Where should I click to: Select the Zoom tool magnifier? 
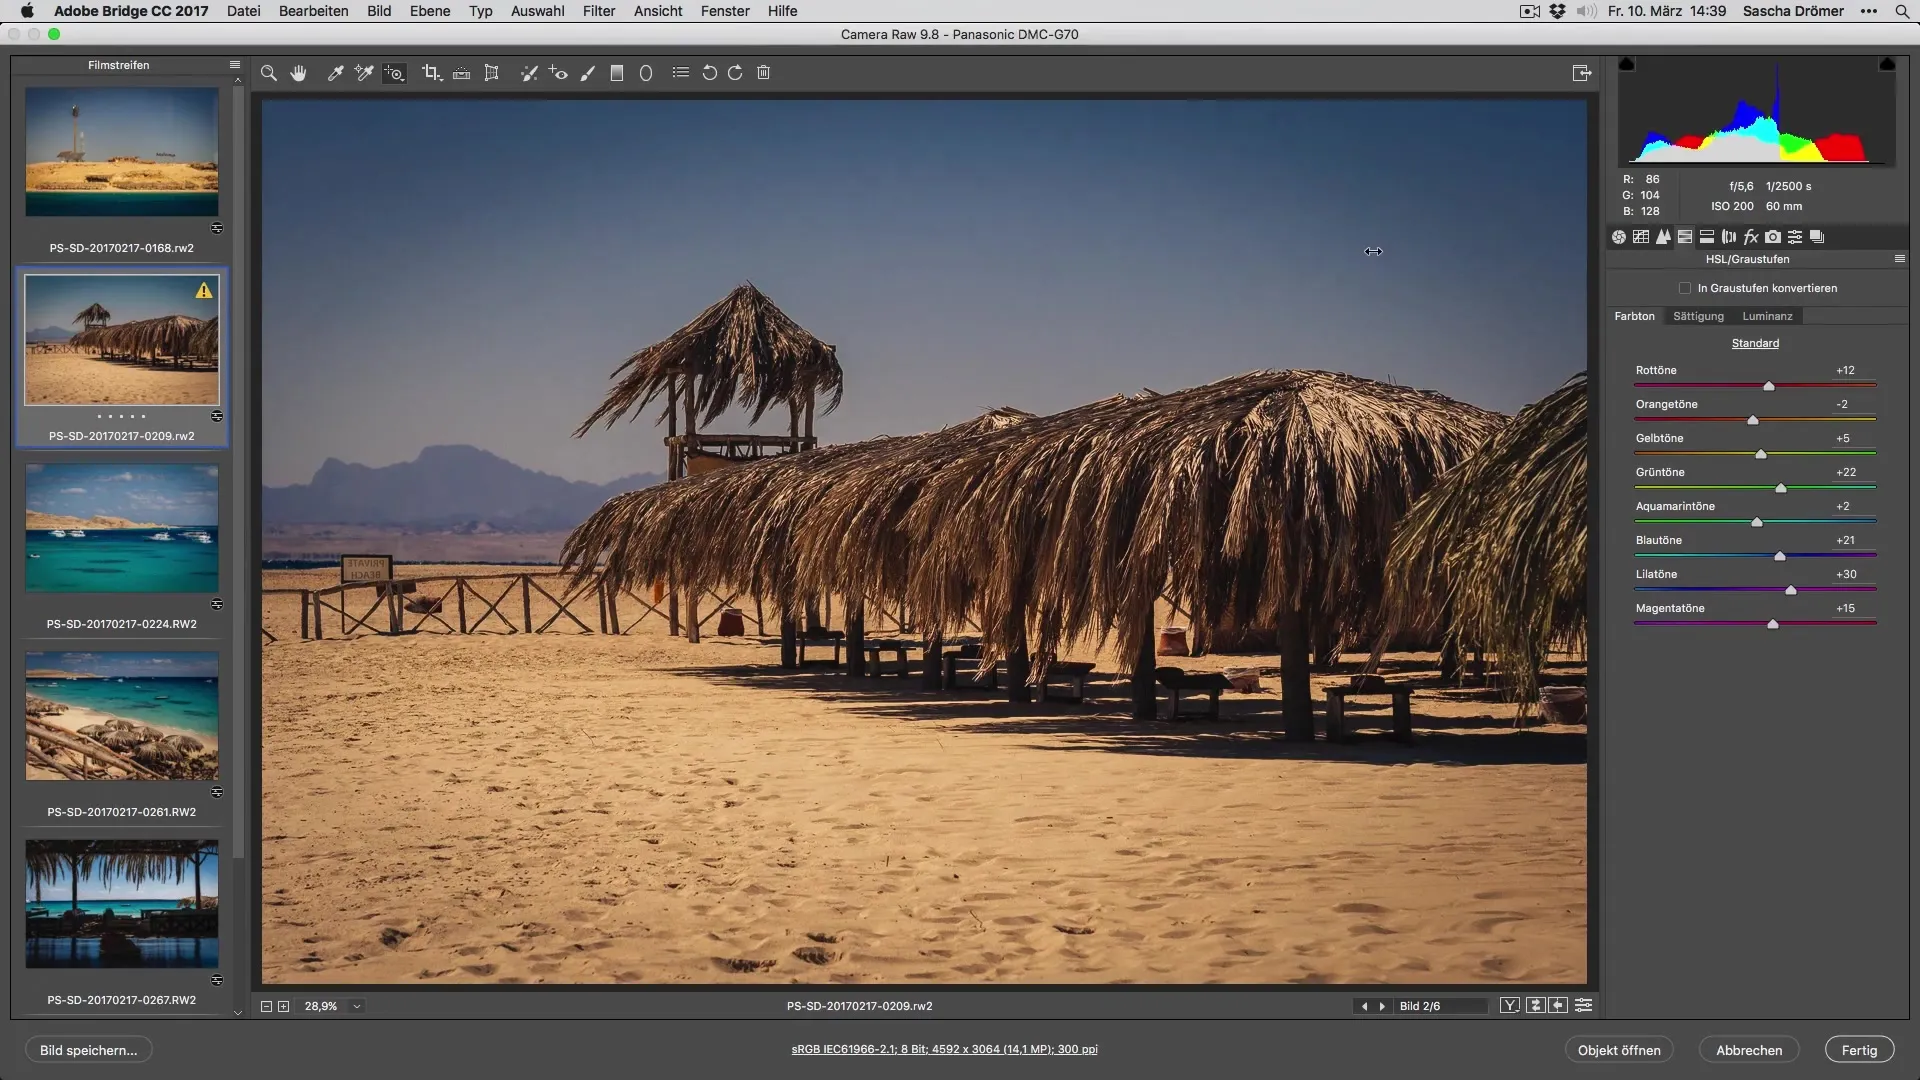268,73
